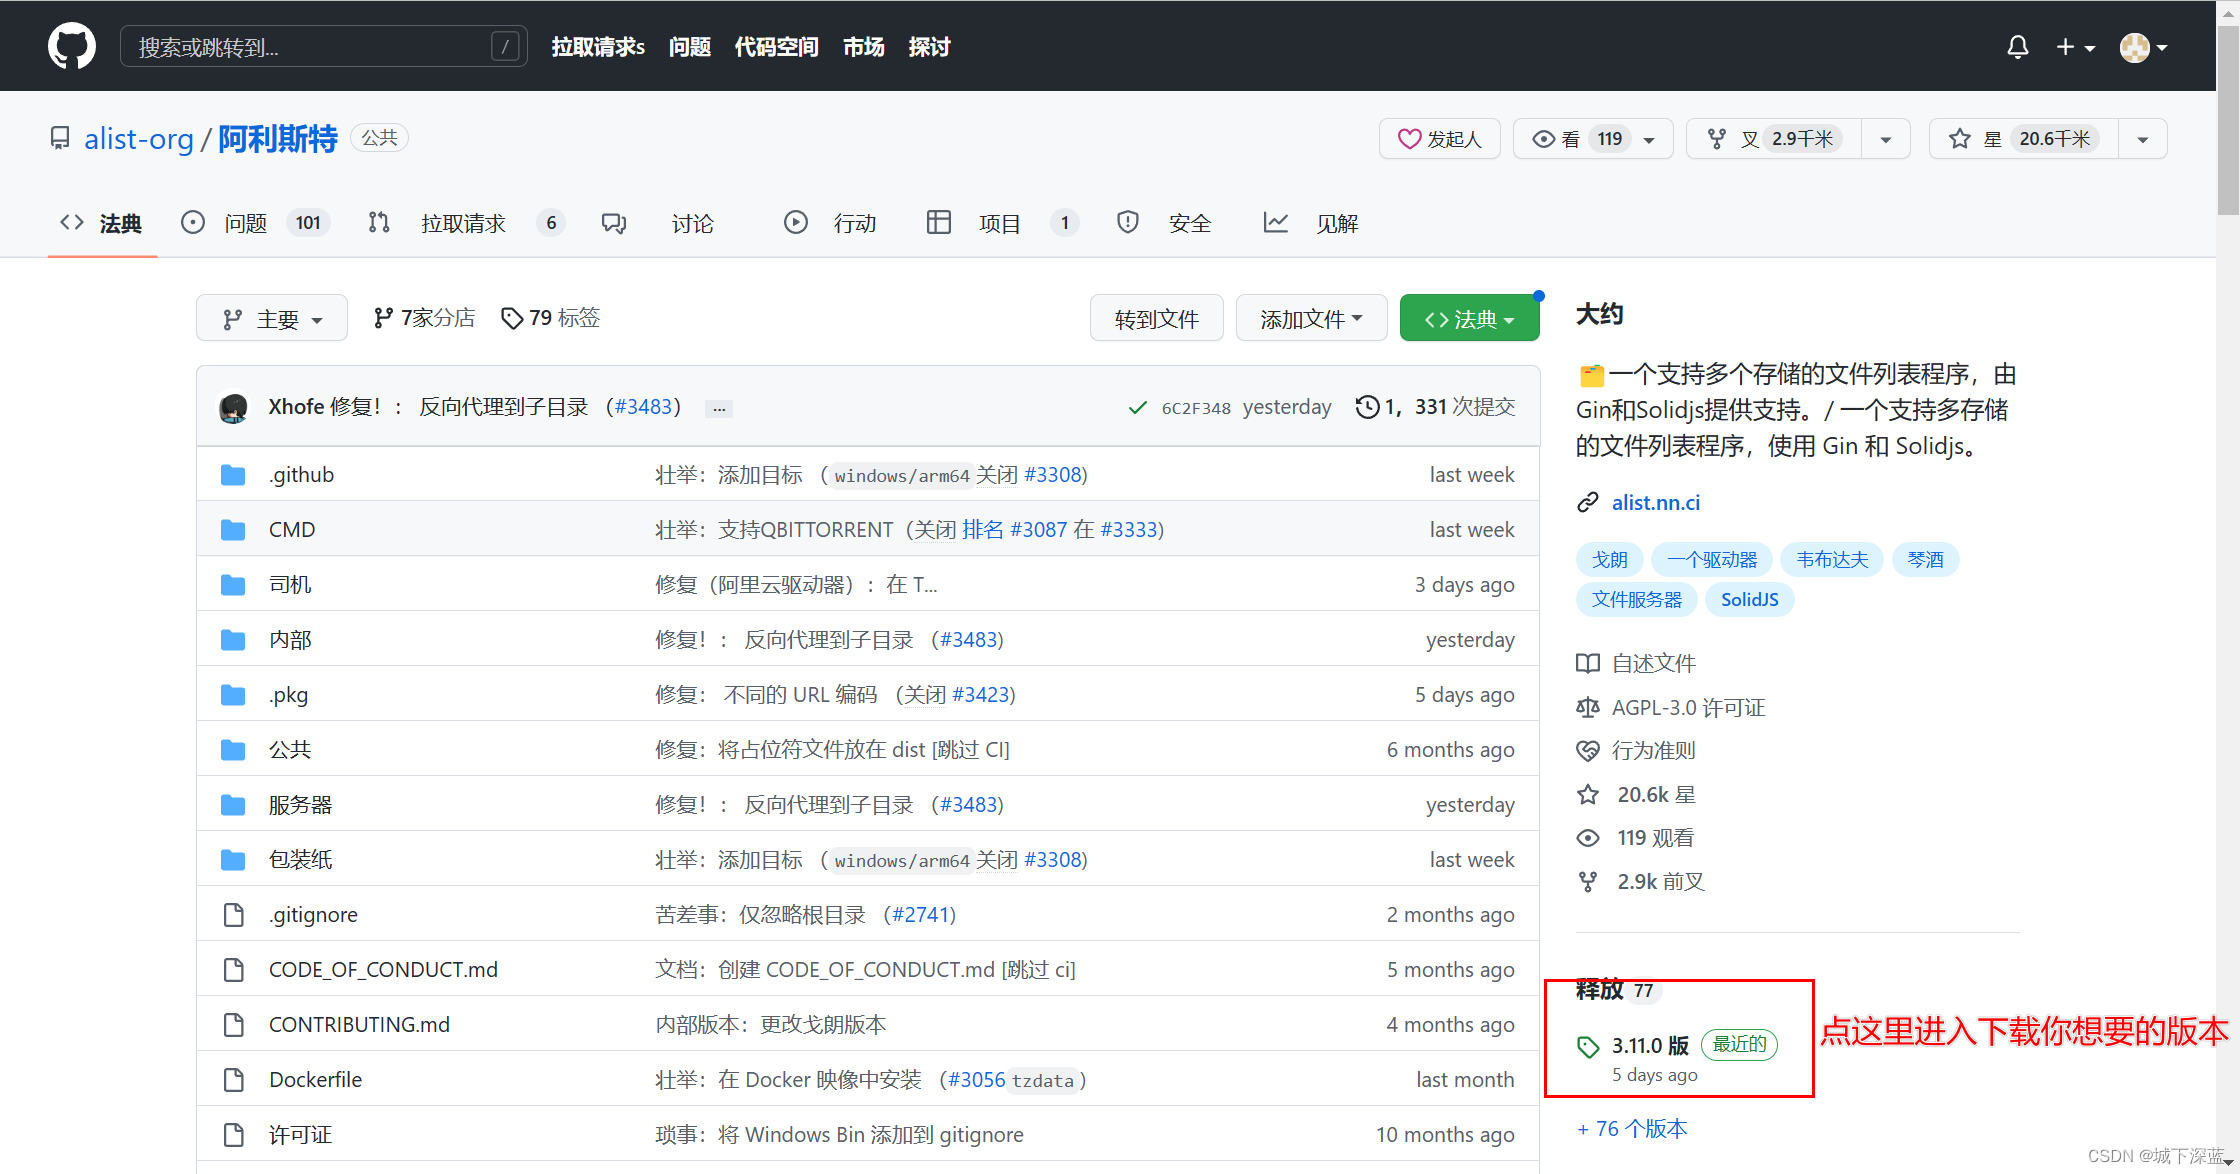Switch to the 讨论 tab
Screen dimensions: 2240x1174
tap(658, 223)
